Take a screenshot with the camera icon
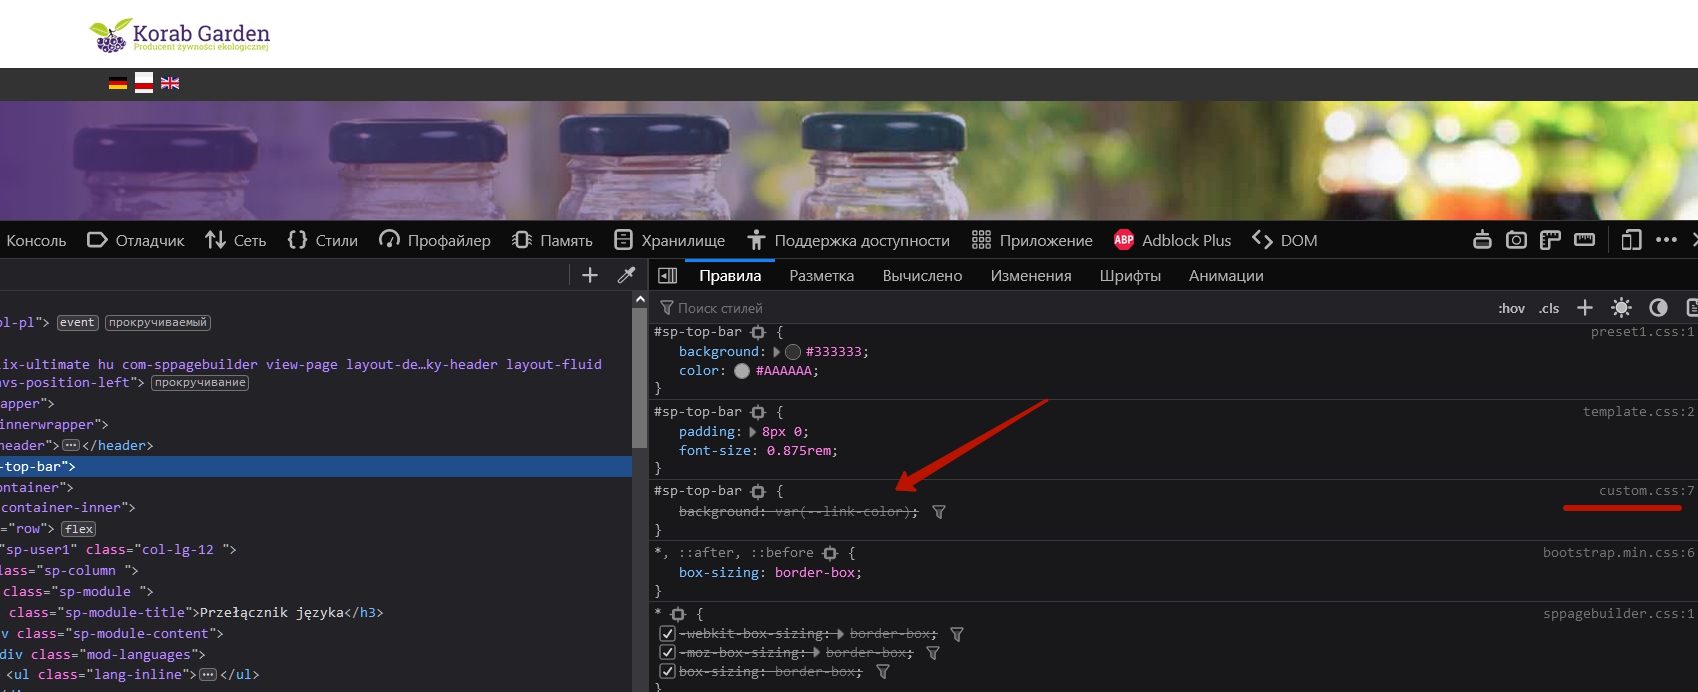Image resolution: width=1698 pixels, height=692 pixels. click(x=1516, y=240)
